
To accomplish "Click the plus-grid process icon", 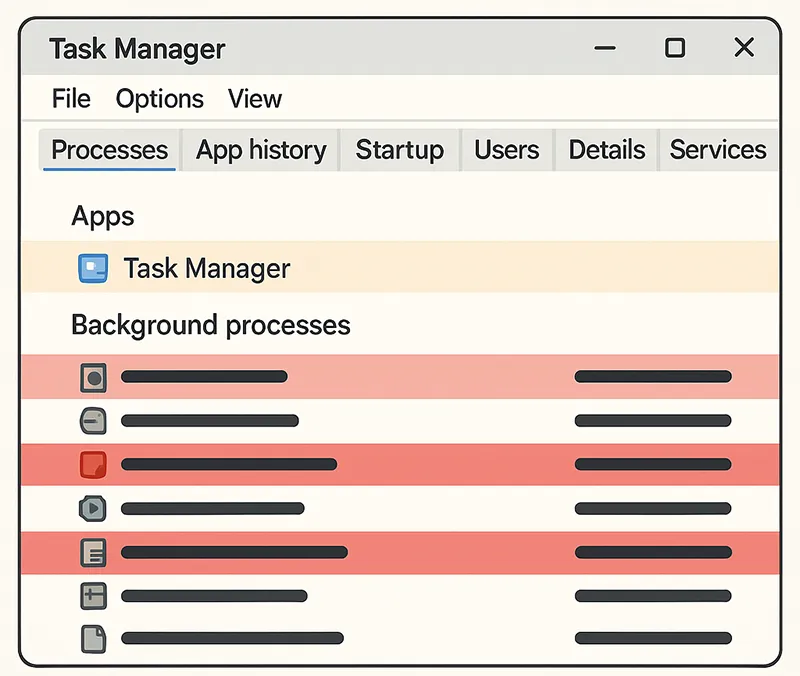I will 94,596.
